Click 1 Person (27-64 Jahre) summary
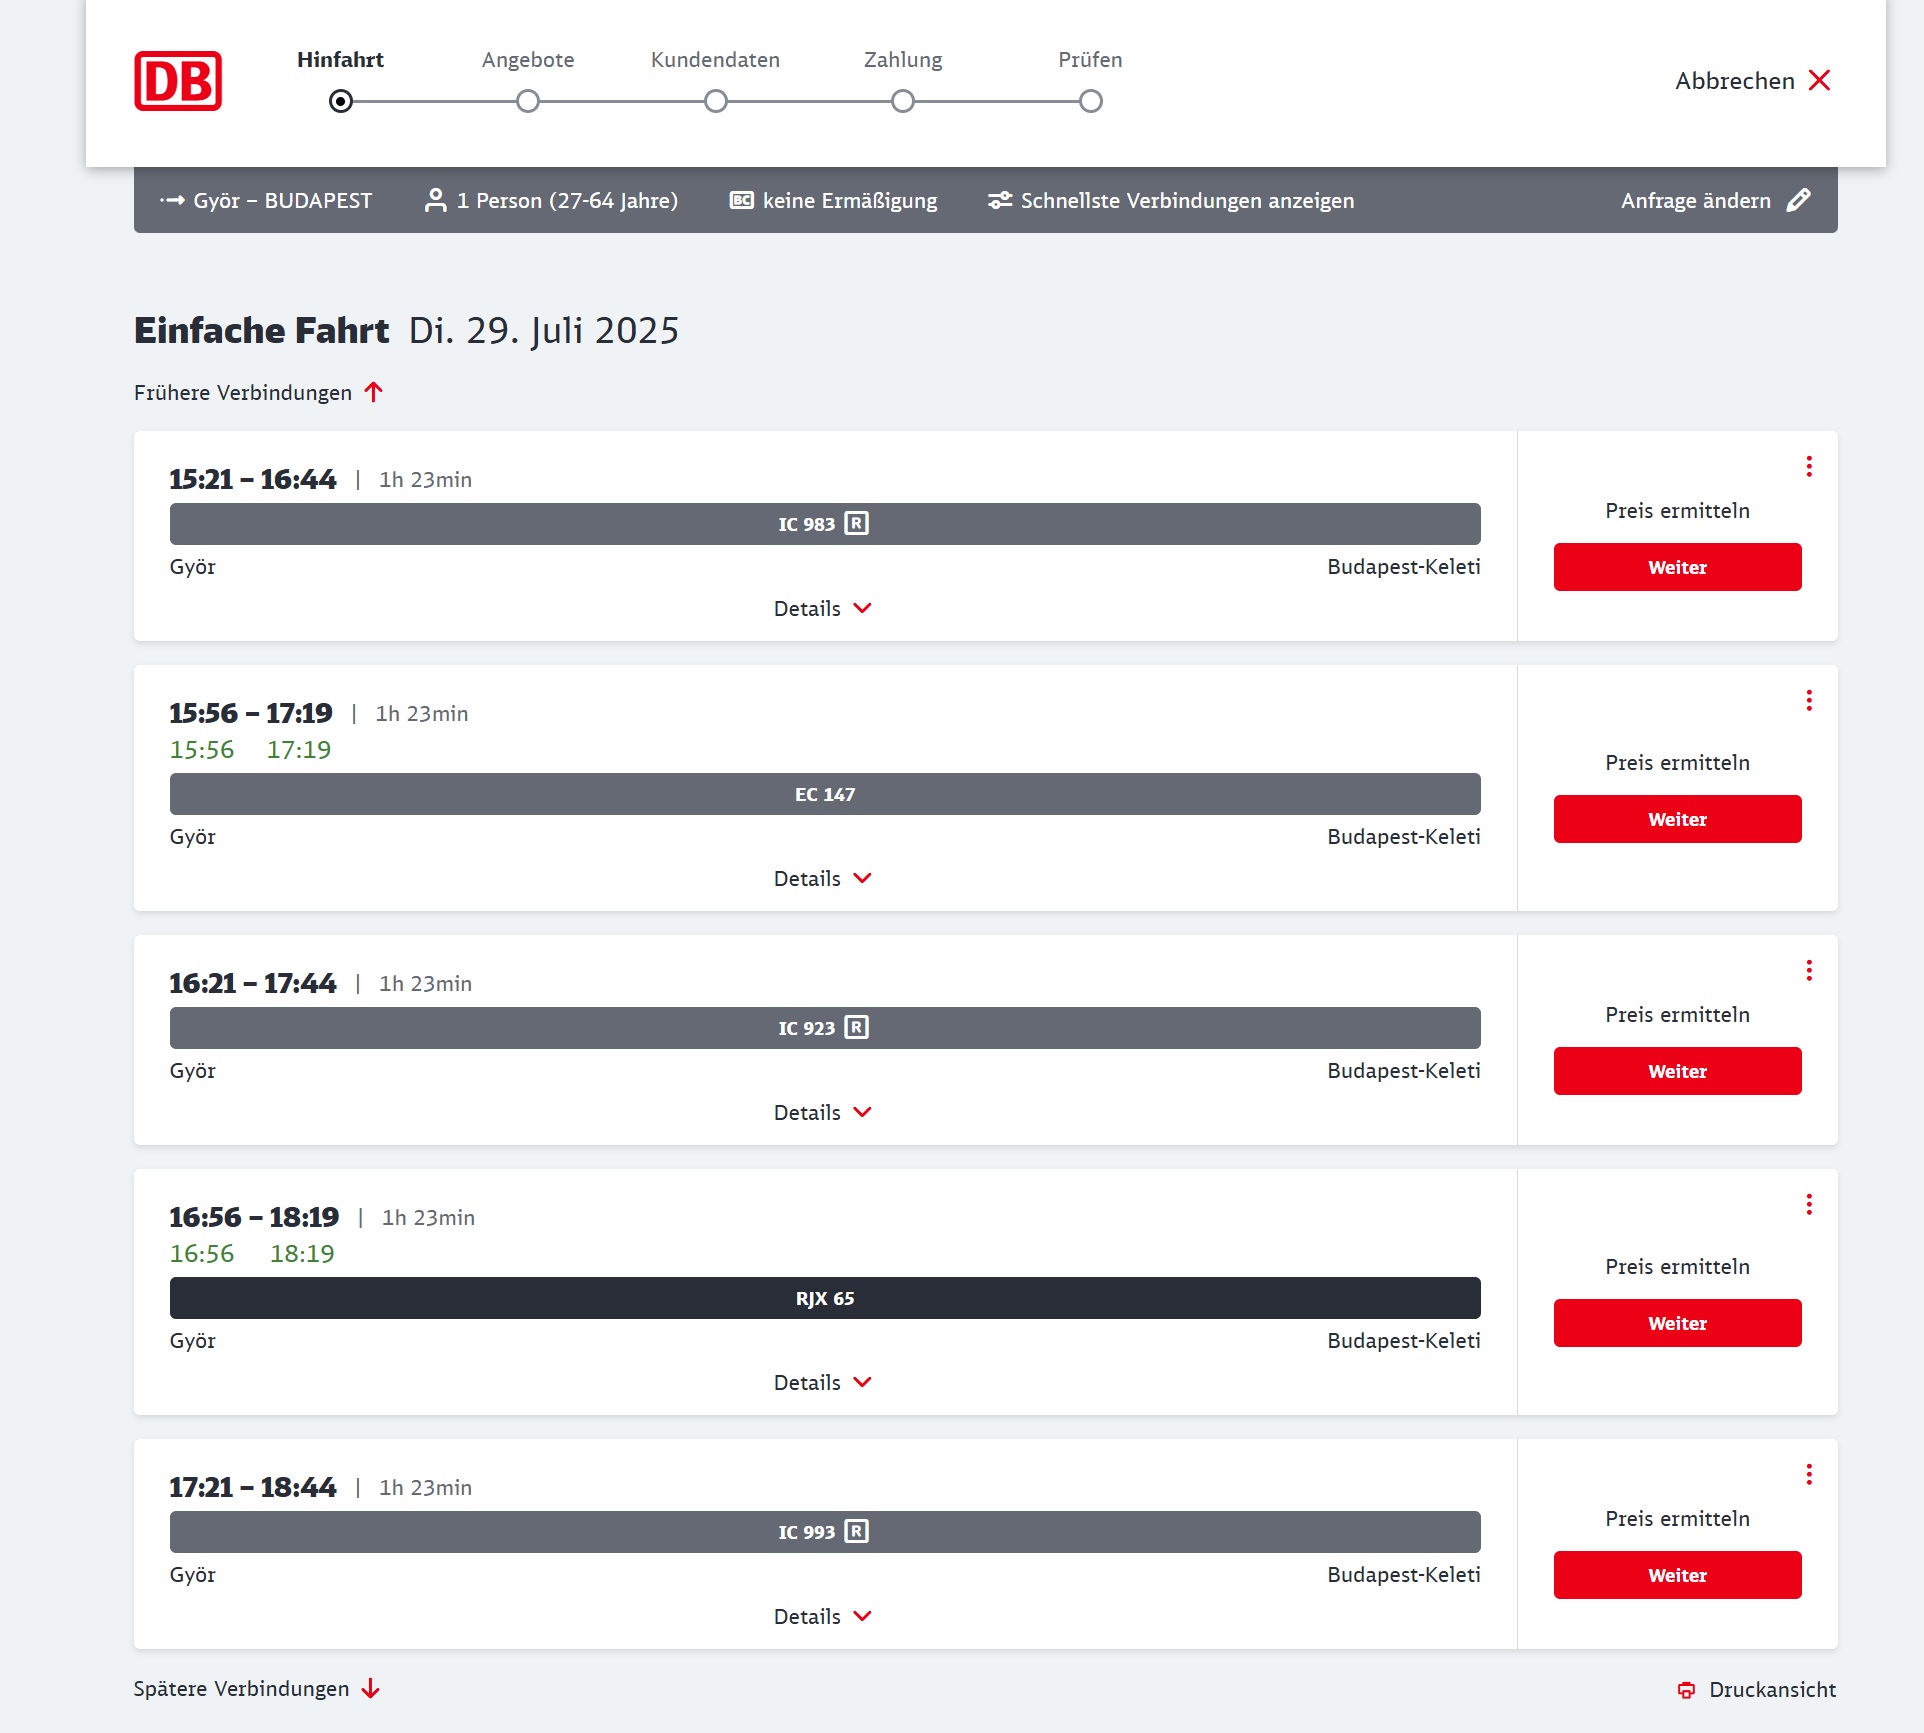1924x1733 pixels. click(567, 200)
